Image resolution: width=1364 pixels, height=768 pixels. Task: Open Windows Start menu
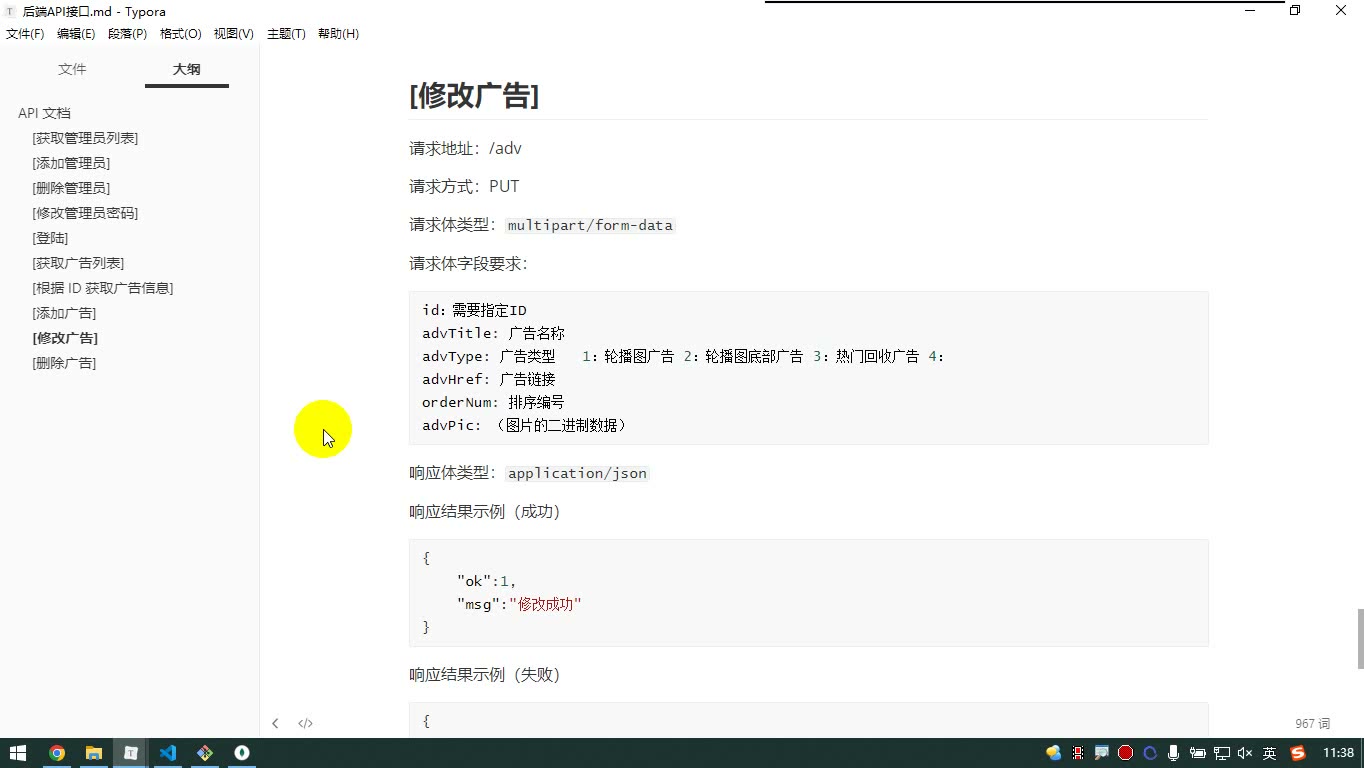click(x=18, y=753)
